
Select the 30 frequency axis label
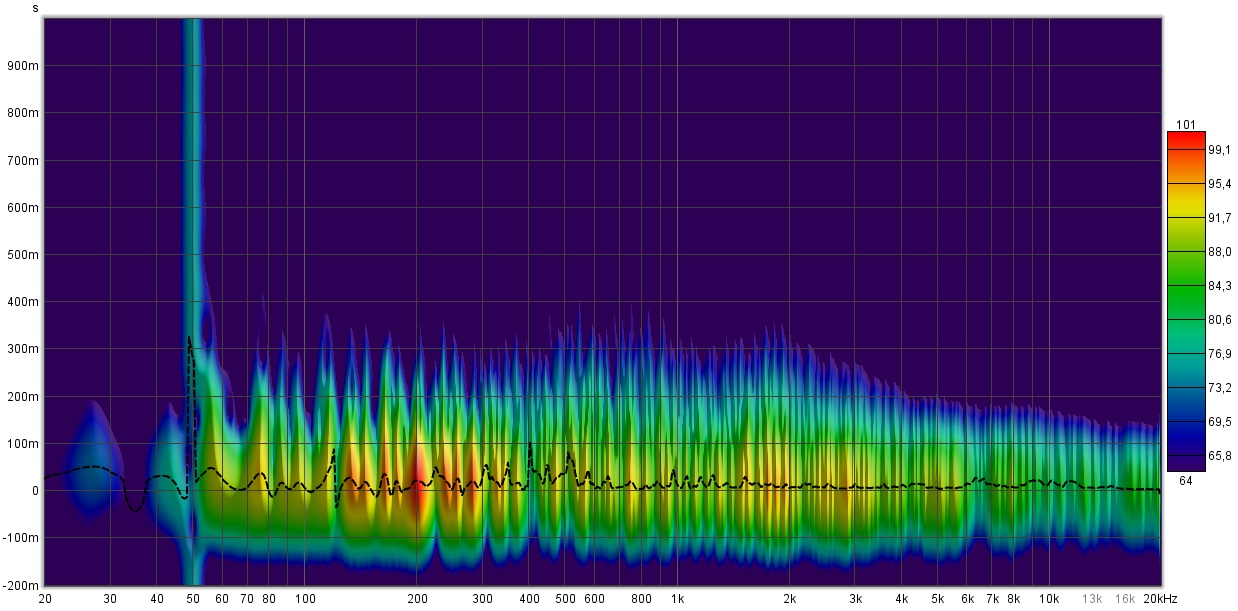[x=110, y=599]
